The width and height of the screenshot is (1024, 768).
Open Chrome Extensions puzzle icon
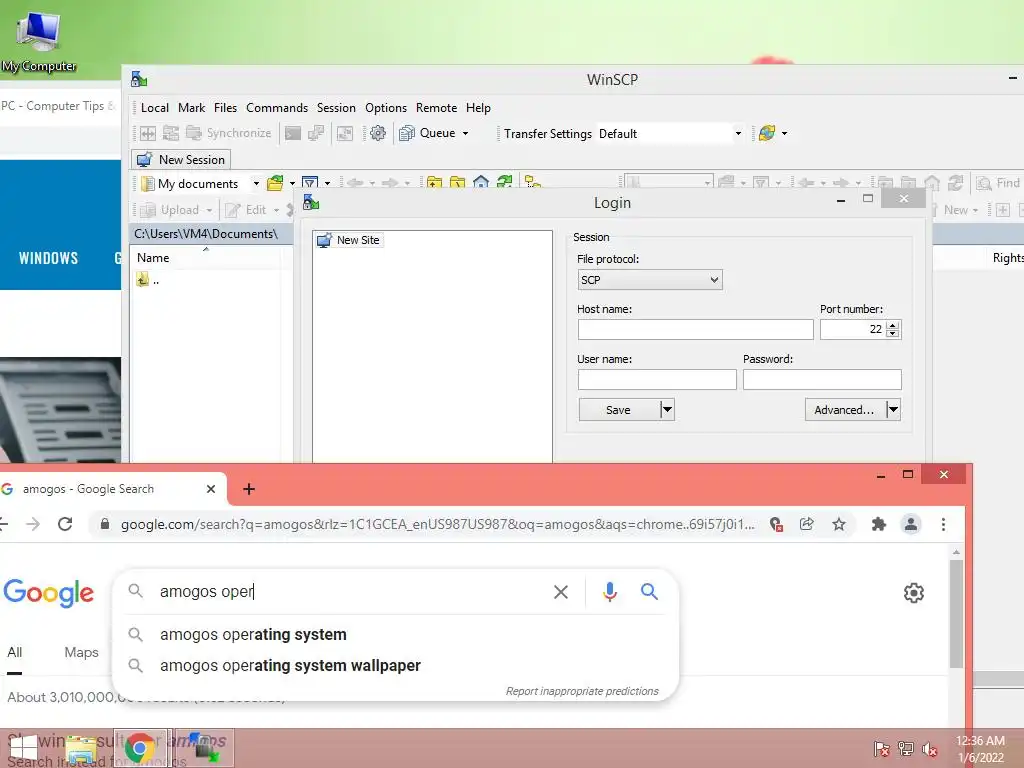point(878,524)
